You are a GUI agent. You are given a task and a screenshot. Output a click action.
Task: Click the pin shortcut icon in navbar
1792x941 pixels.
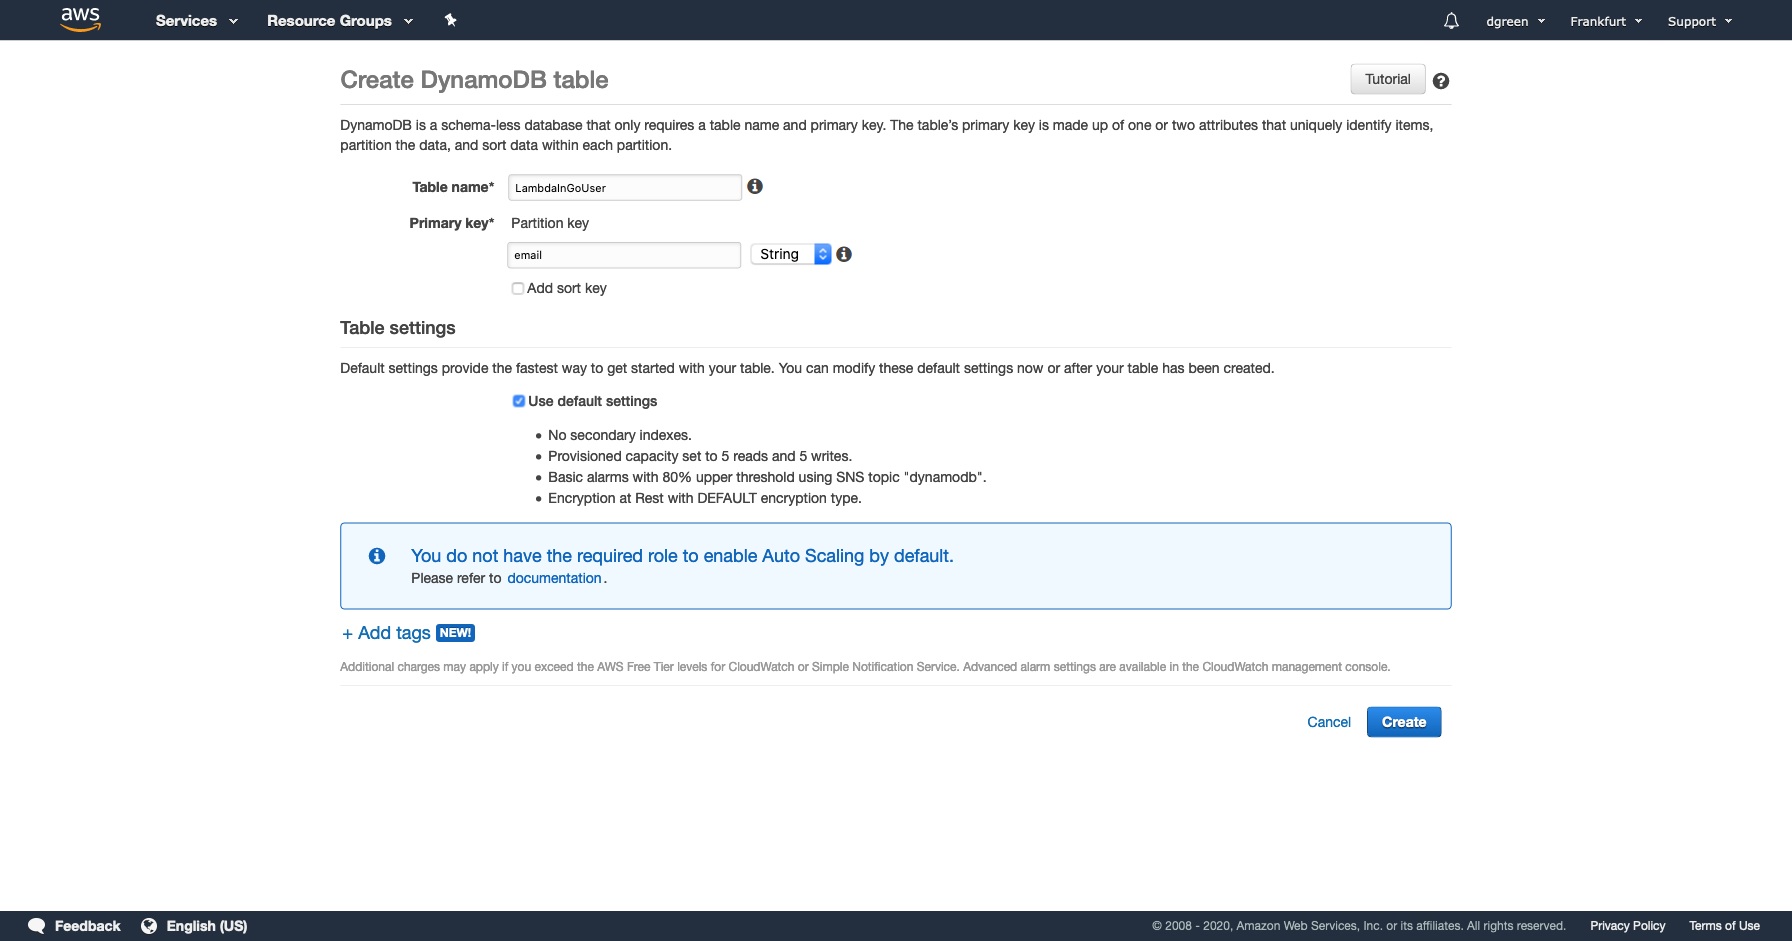click(x=450, y=20)
